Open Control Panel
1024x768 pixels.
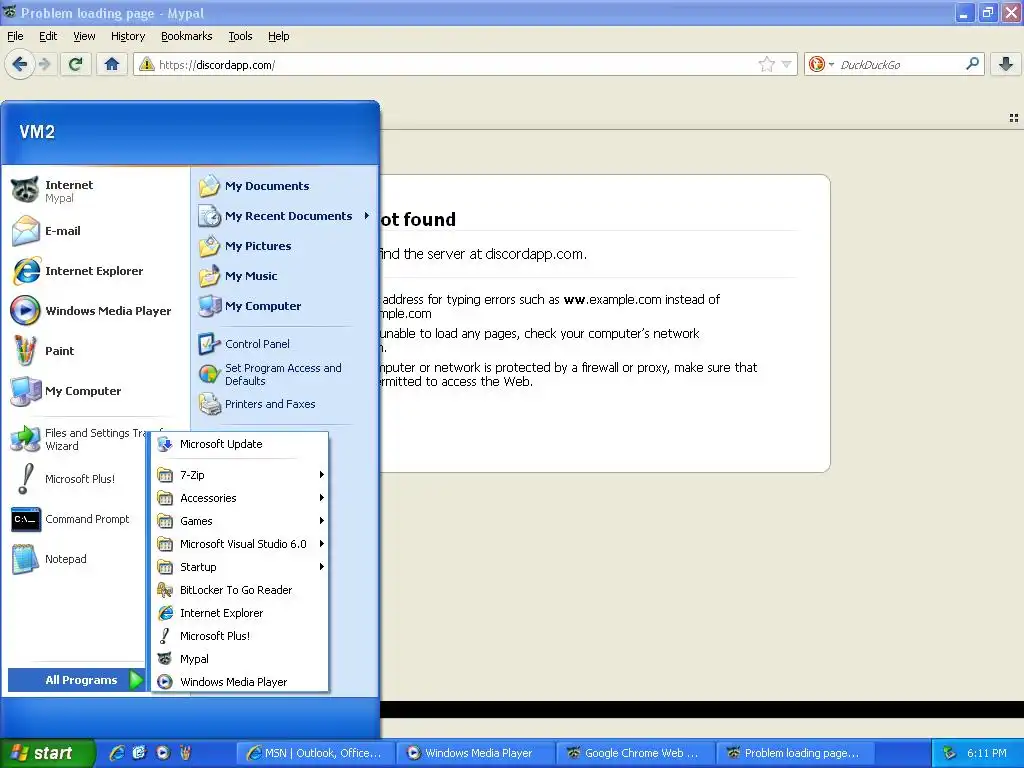click(285, 344)
